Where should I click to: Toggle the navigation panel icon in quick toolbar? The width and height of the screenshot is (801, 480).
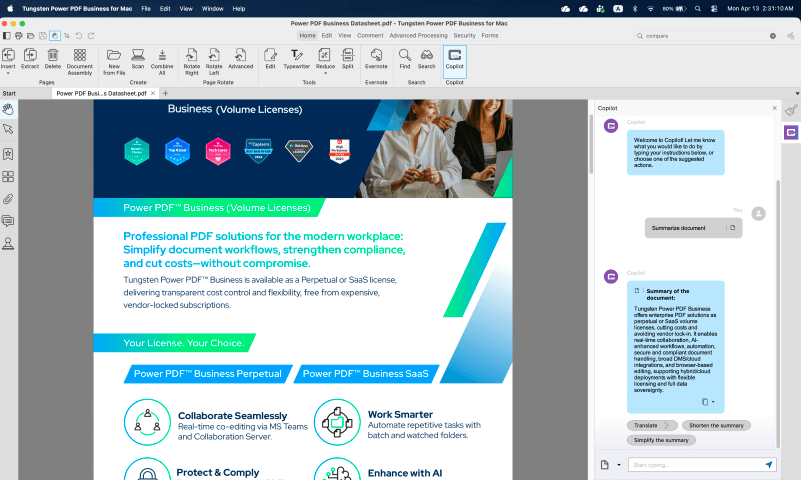[x=7, y=36]
